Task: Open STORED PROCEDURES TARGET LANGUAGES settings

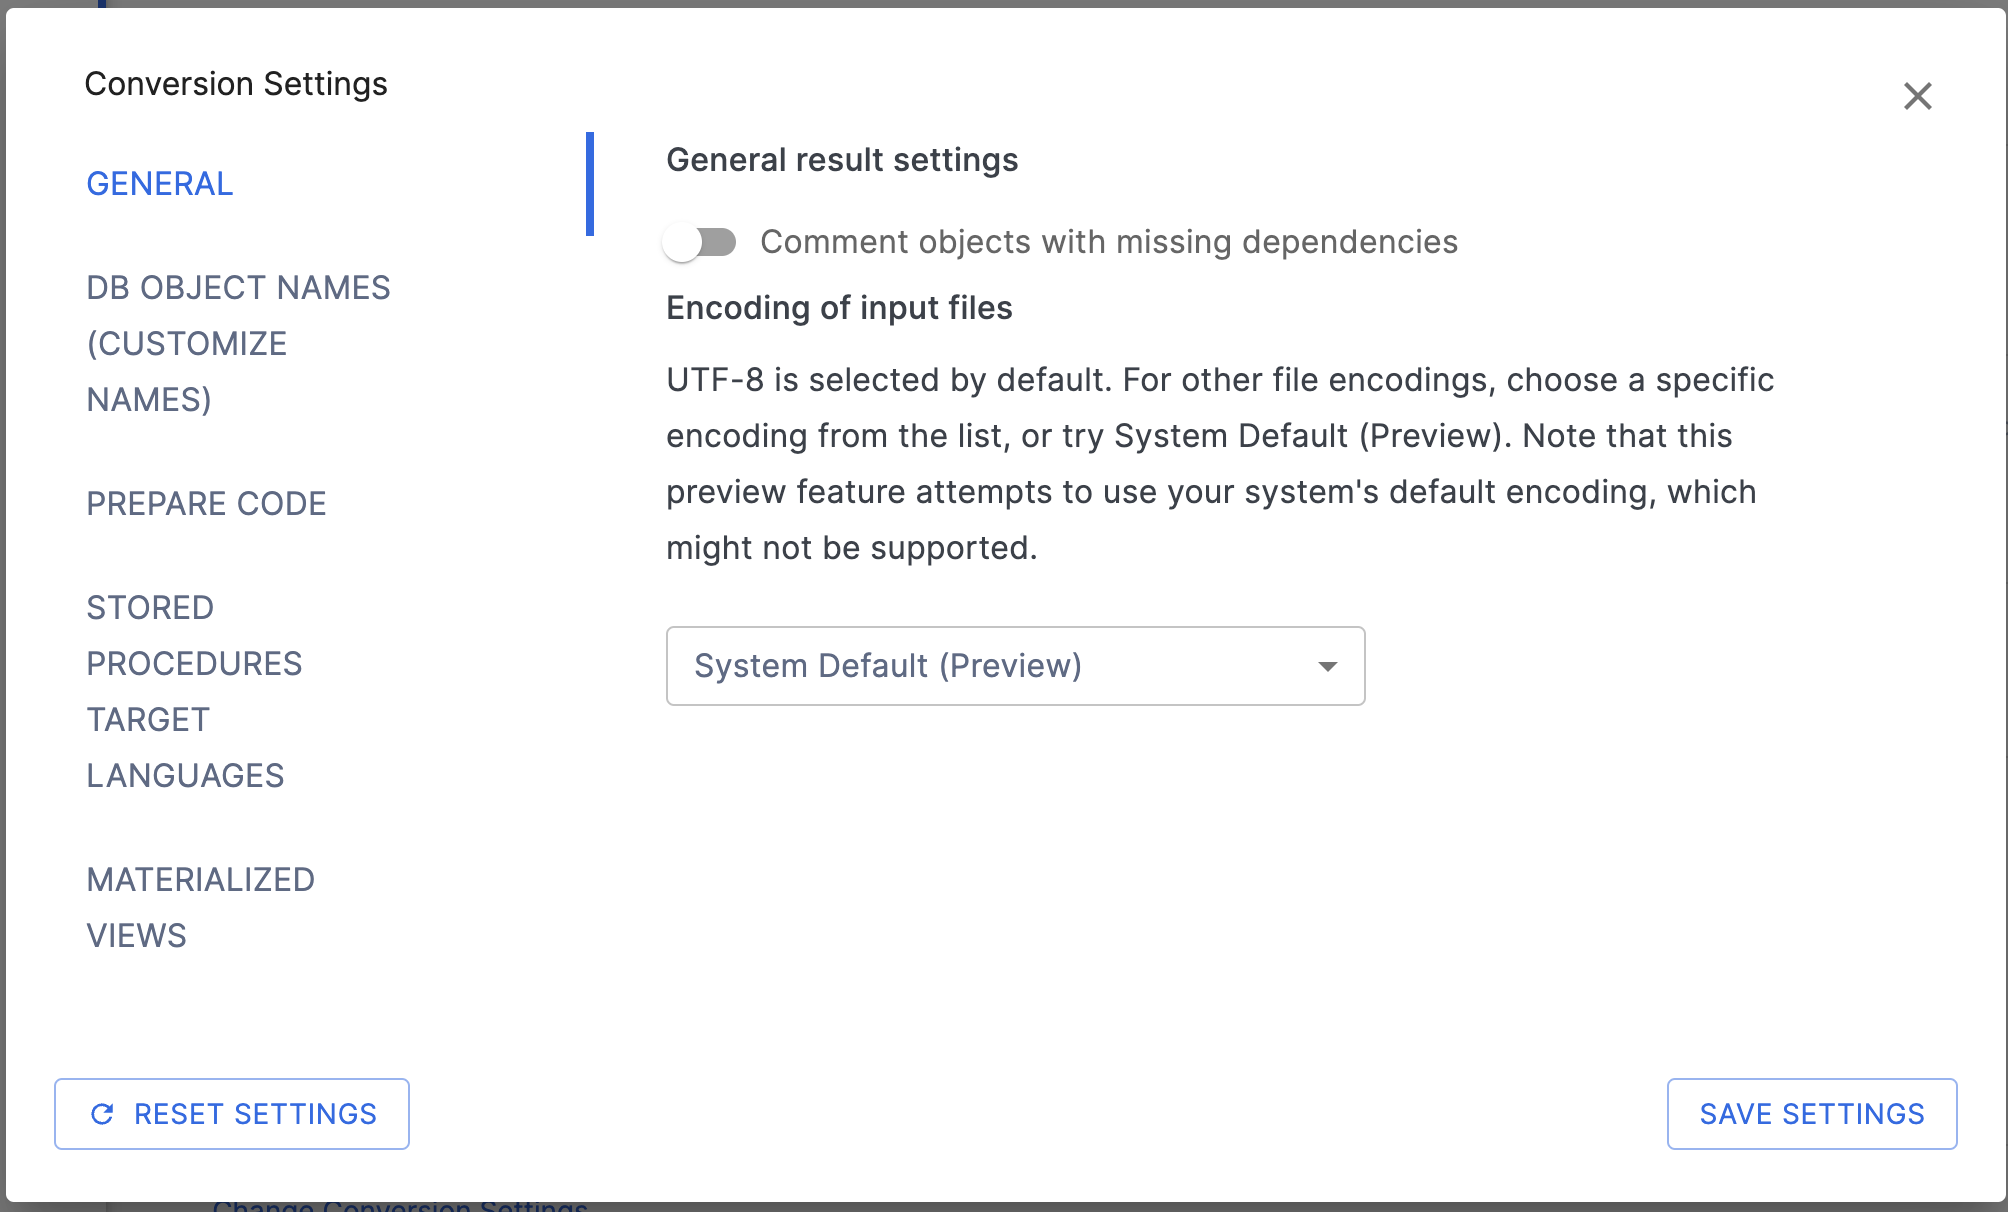Action: point(195,690)
